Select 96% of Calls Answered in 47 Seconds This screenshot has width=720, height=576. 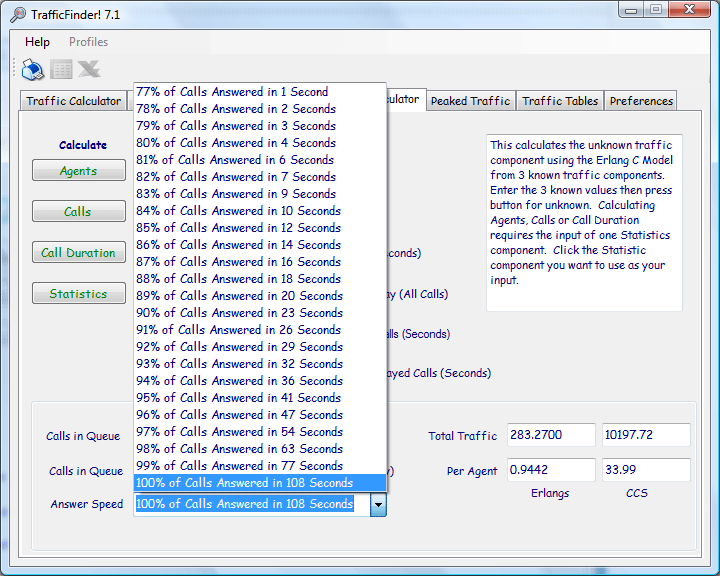(260, 415)
